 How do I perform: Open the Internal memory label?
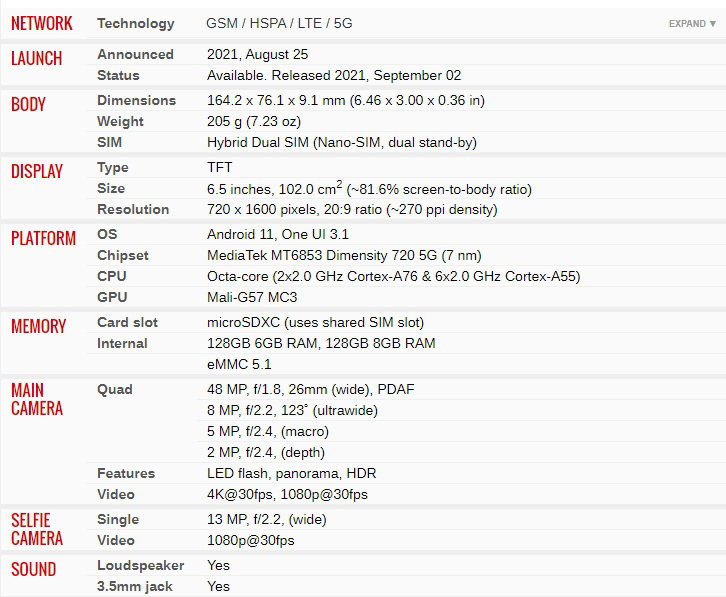click(122, 343)
